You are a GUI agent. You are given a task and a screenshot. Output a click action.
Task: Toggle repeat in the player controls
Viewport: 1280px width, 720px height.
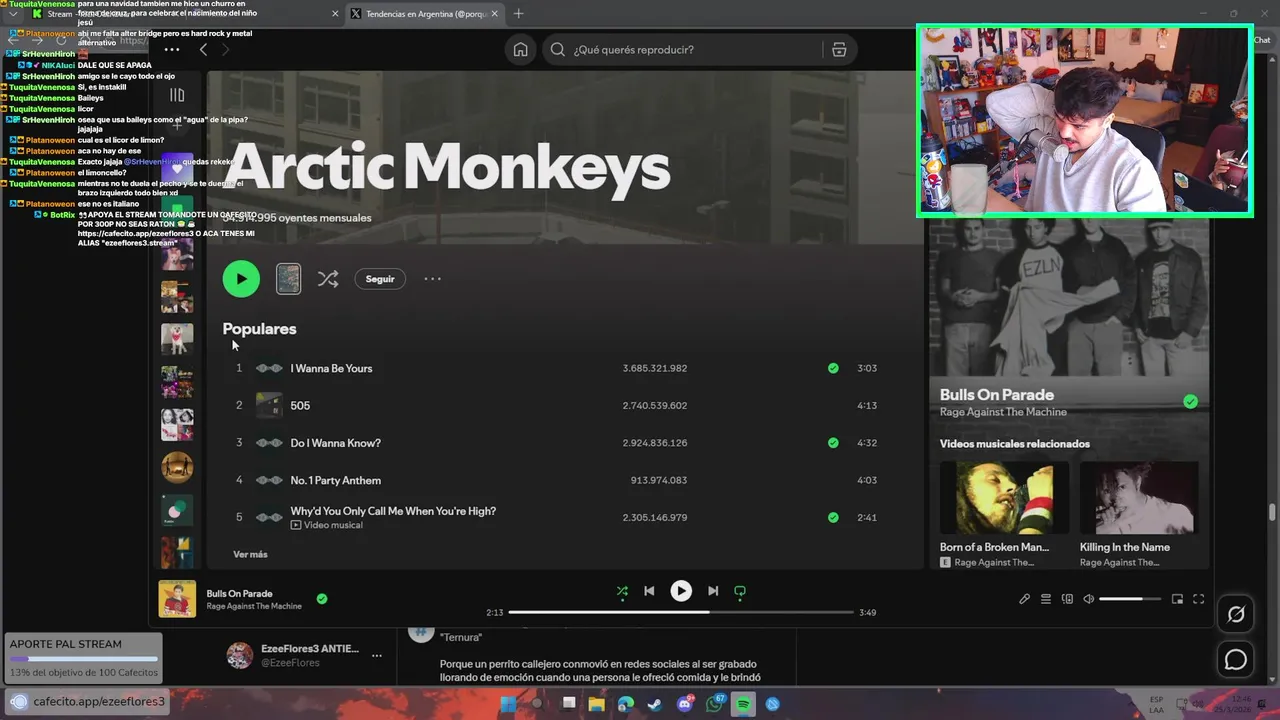[x=740, y=591]
